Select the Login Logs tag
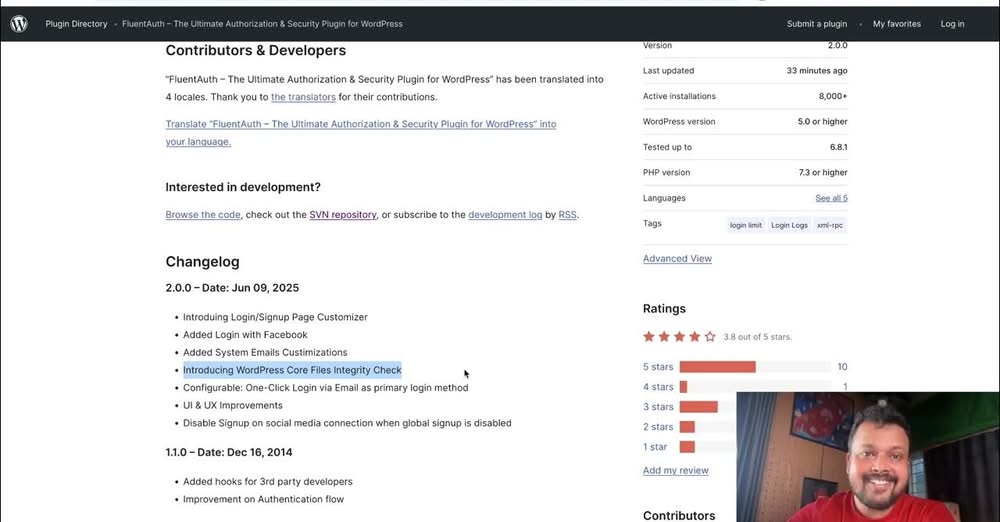The width and height of the screenshot is (1000, 522). click(x=789, y=225)
